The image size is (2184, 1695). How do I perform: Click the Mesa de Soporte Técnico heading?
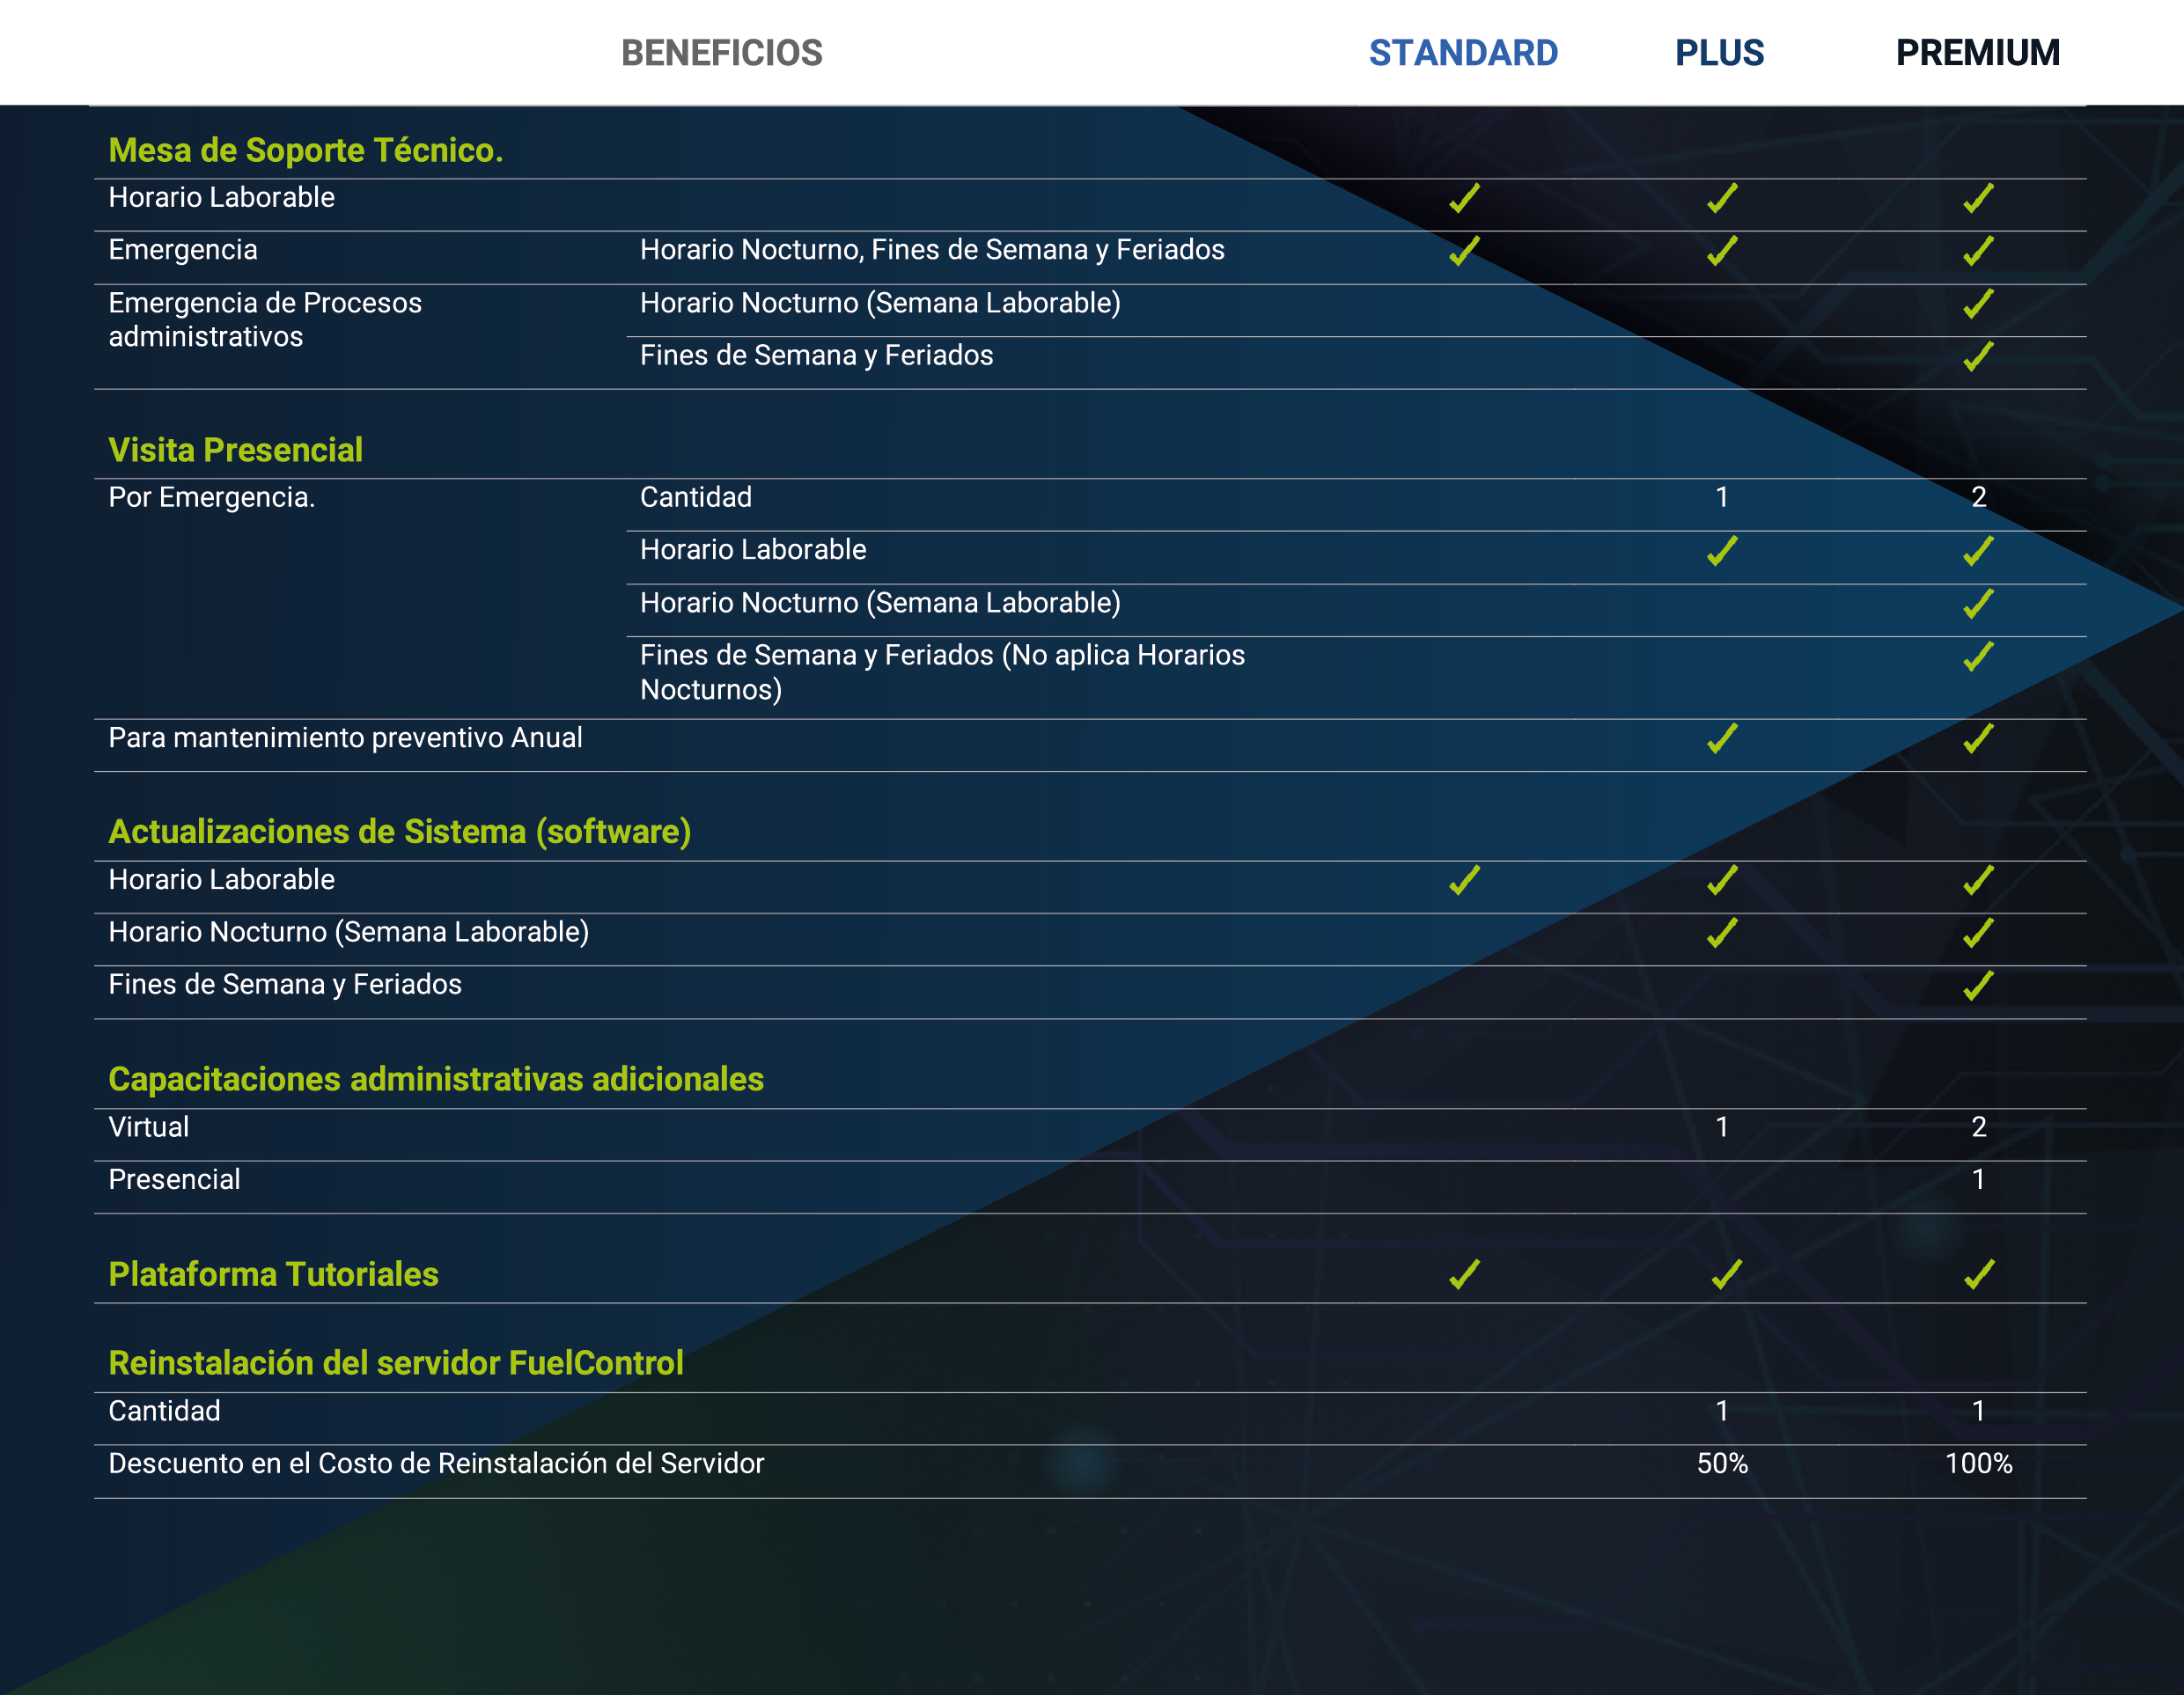(x=305, y=150)
